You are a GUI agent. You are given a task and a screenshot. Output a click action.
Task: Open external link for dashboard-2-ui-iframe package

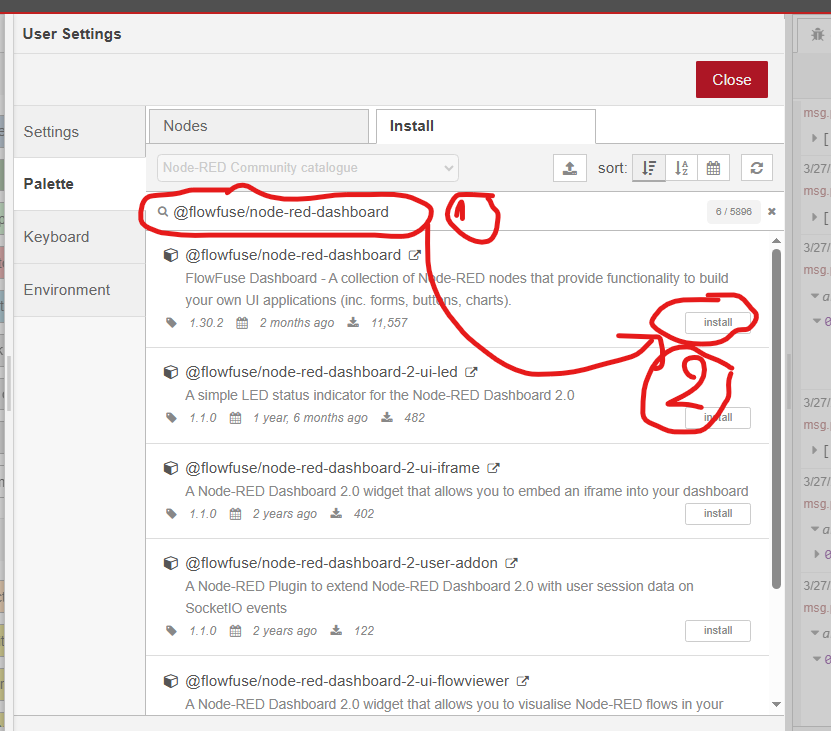tap(493, 468)
